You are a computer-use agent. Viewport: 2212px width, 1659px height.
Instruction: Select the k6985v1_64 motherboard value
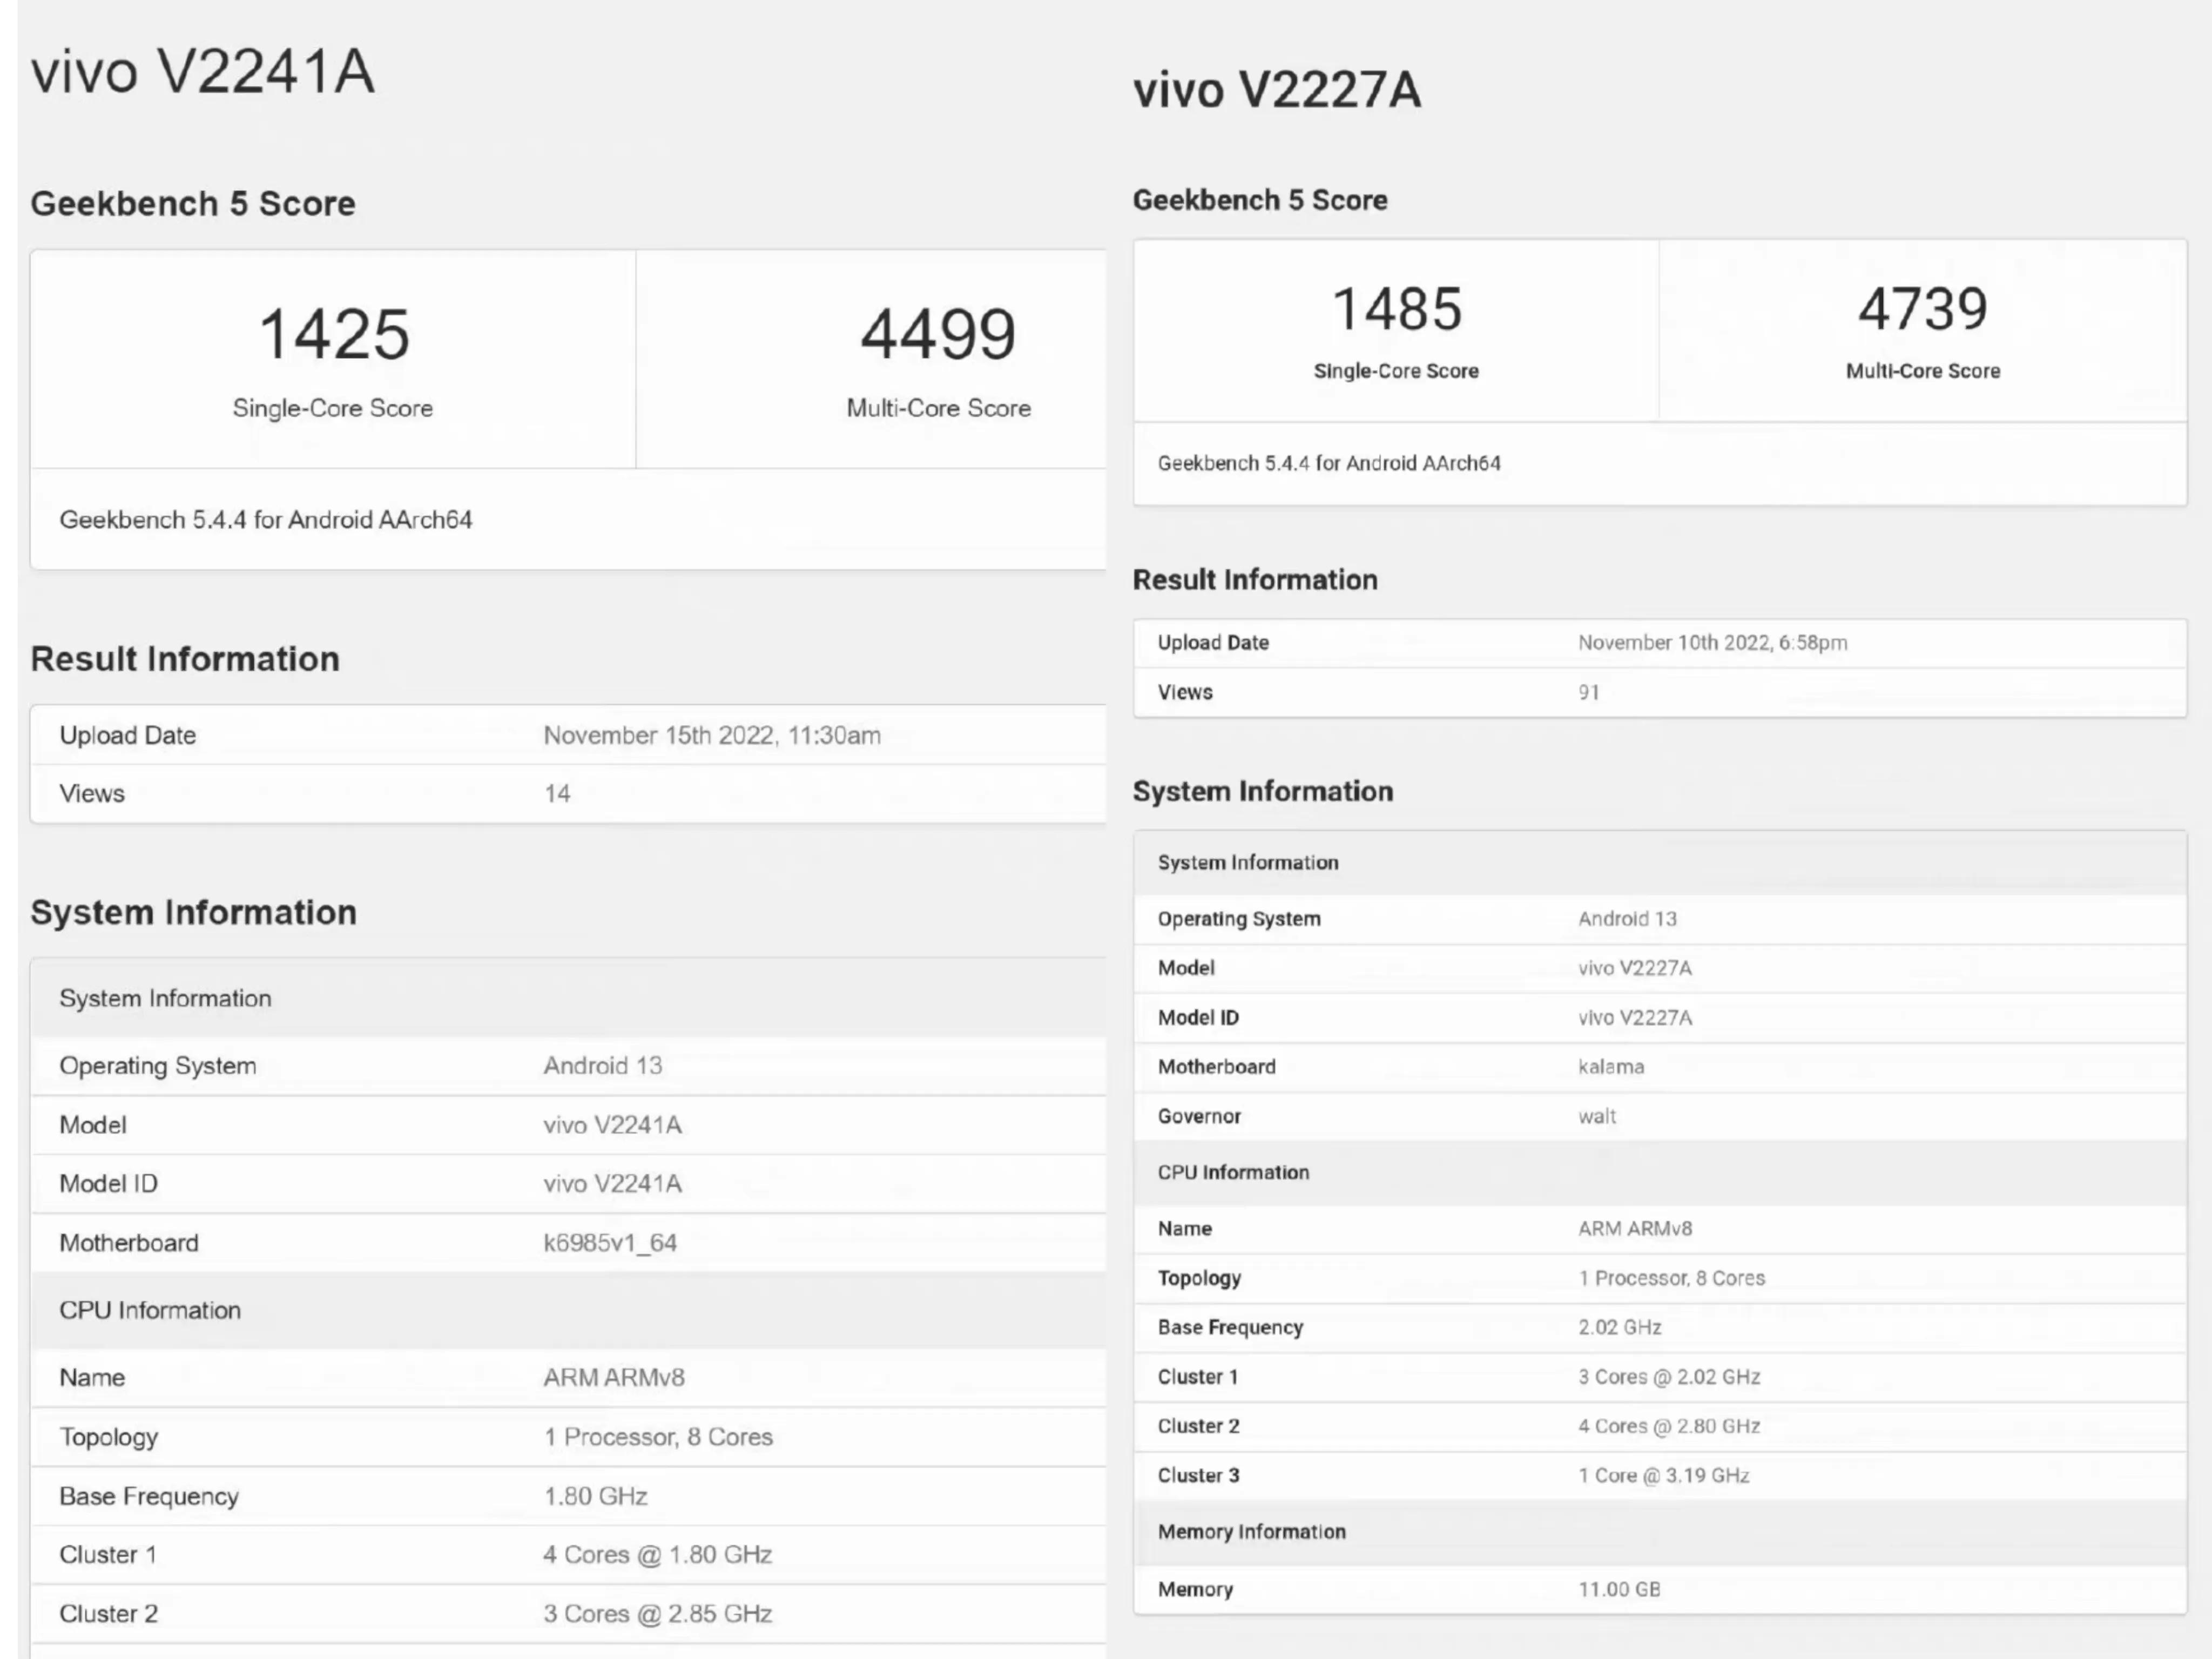[x=610, y=1243]
